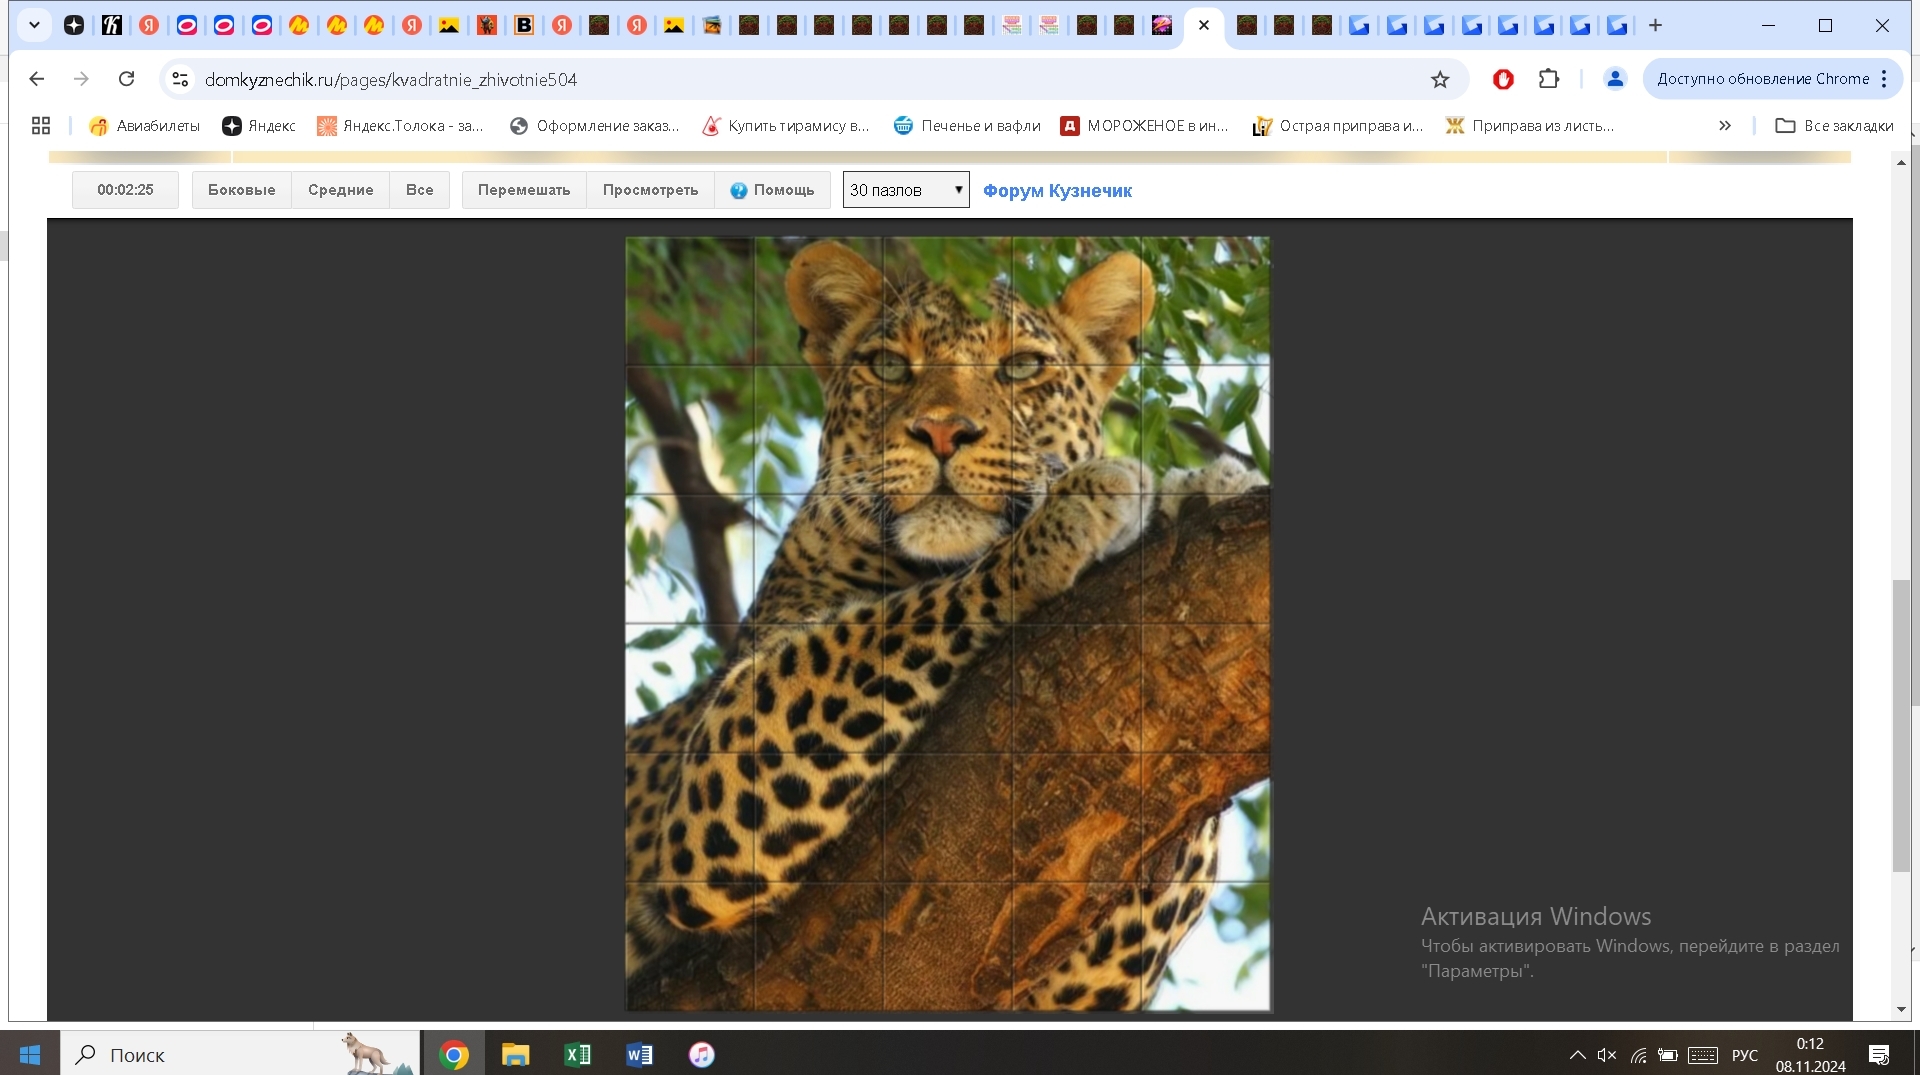
Task: Click the Помощь help icon button
Action: [773, 190]
